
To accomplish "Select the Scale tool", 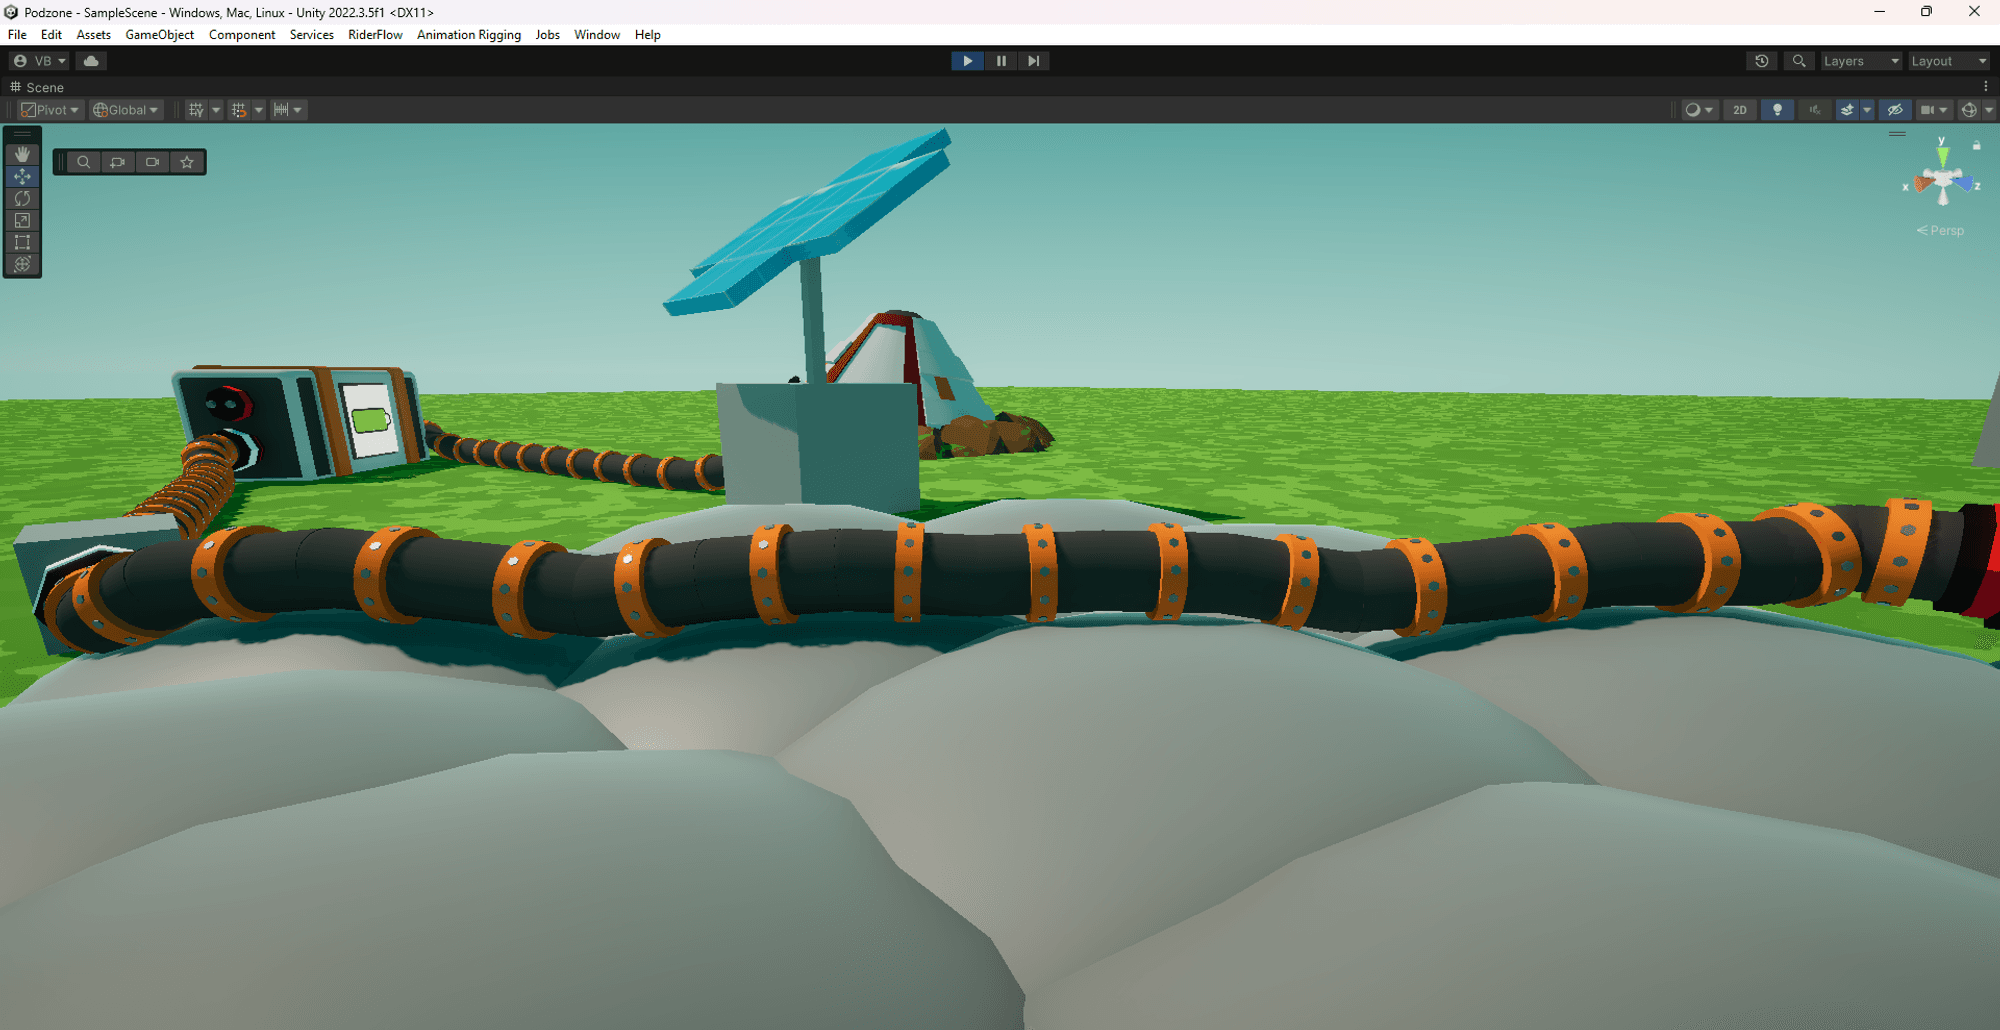I will pyautogui.click(x=22, y=220).
